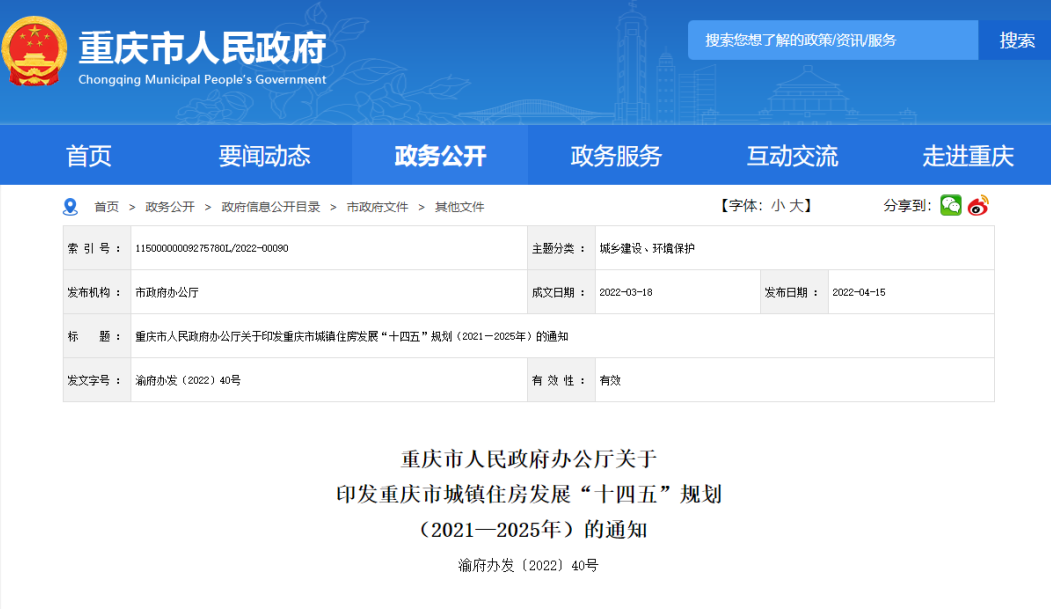Select the 市政府办公厅 issuing agency value
This screenshot has width=1051, height=609.
167,293
